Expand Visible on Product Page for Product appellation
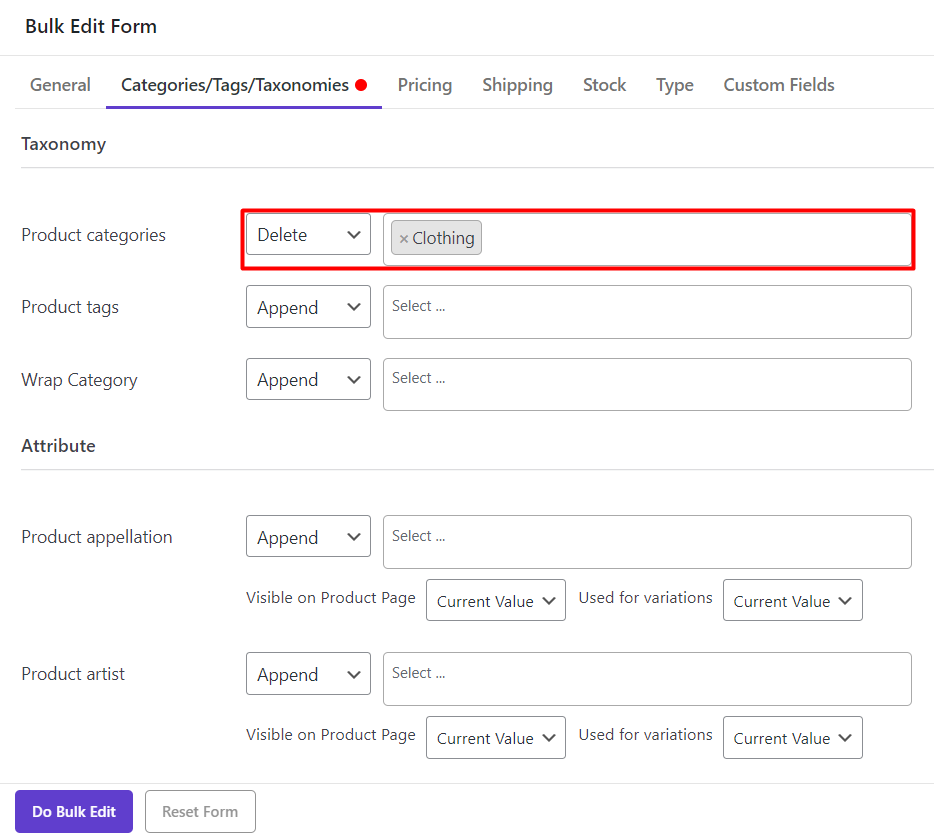This screenshot has height=838, width=934. click(495, 601)
